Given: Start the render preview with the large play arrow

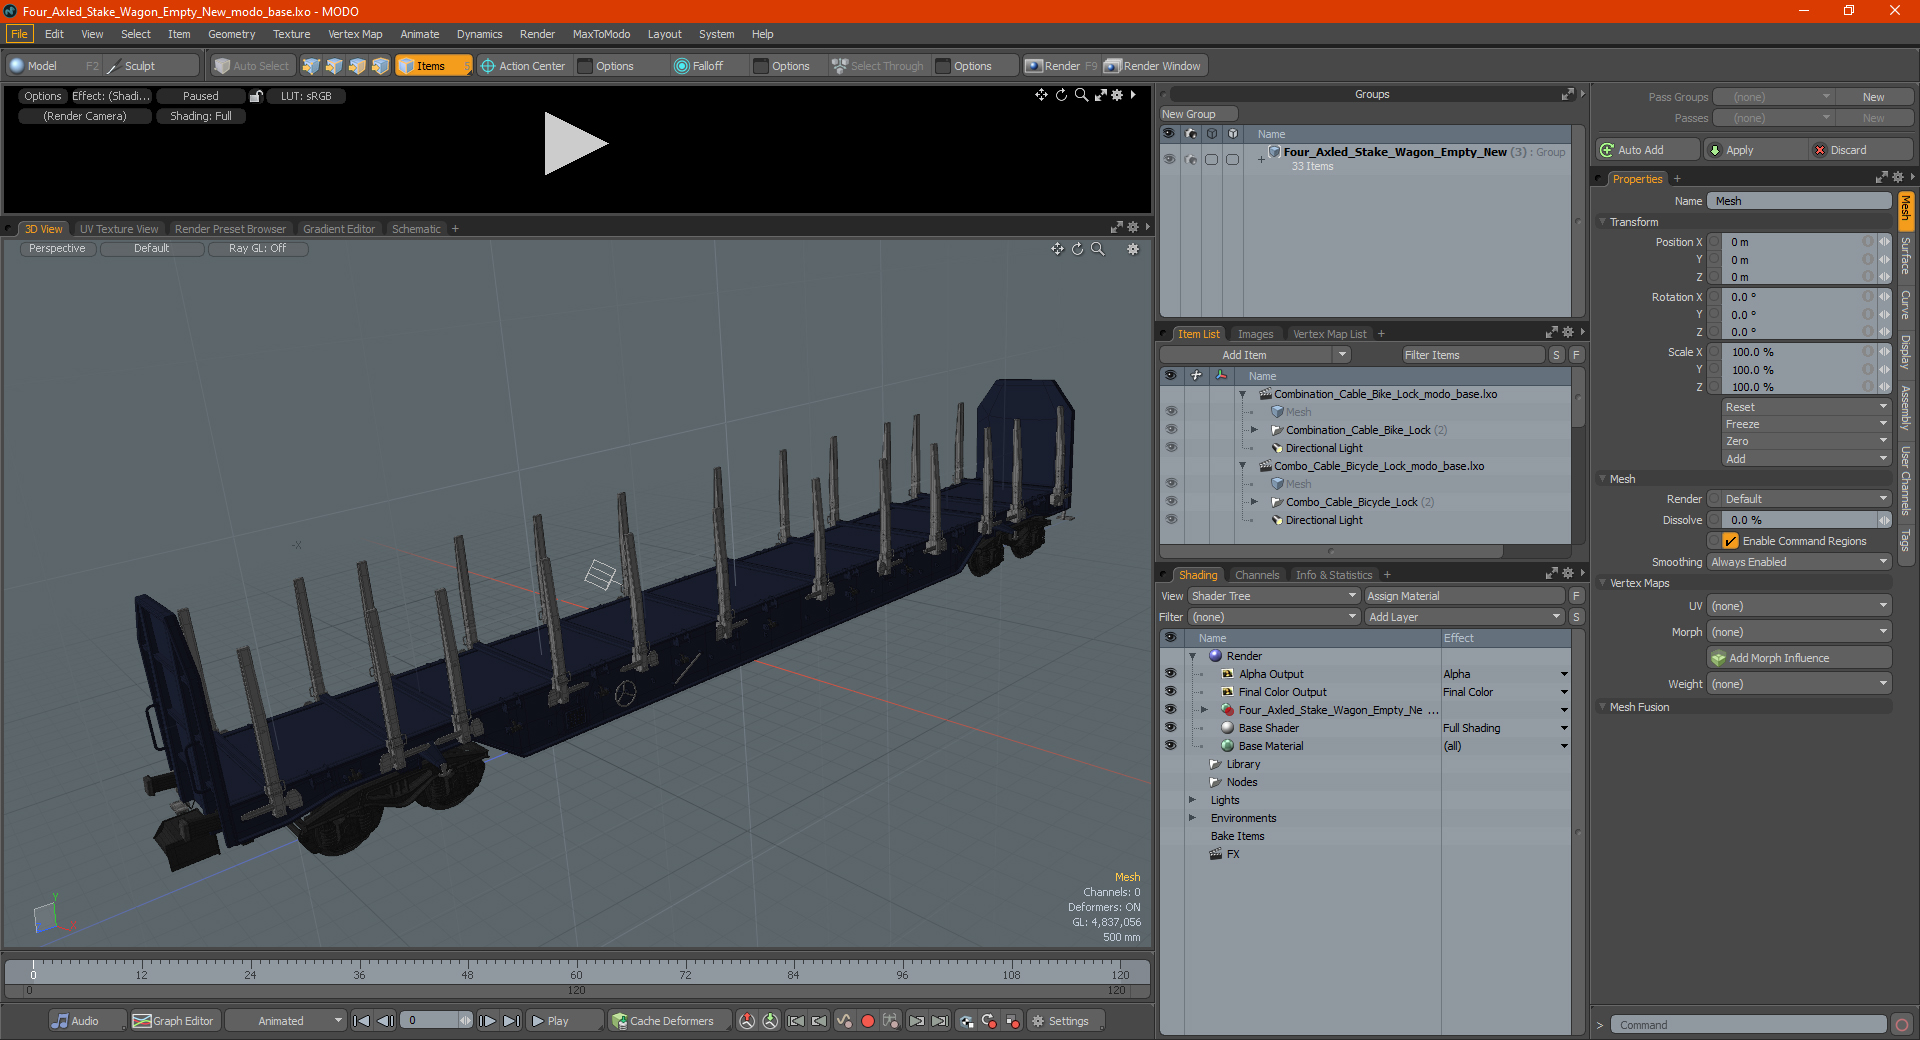Looking at the screenshot, I should [x=574, y=144].
